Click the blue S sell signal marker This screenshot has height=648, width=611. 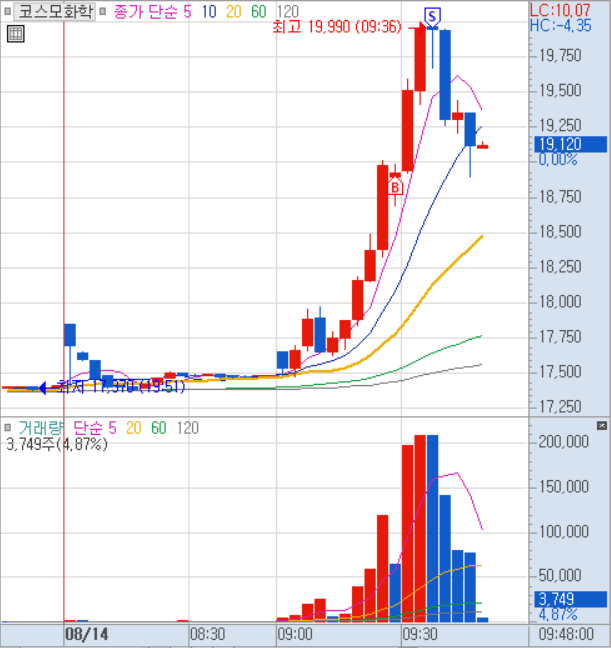pos(432,16)
